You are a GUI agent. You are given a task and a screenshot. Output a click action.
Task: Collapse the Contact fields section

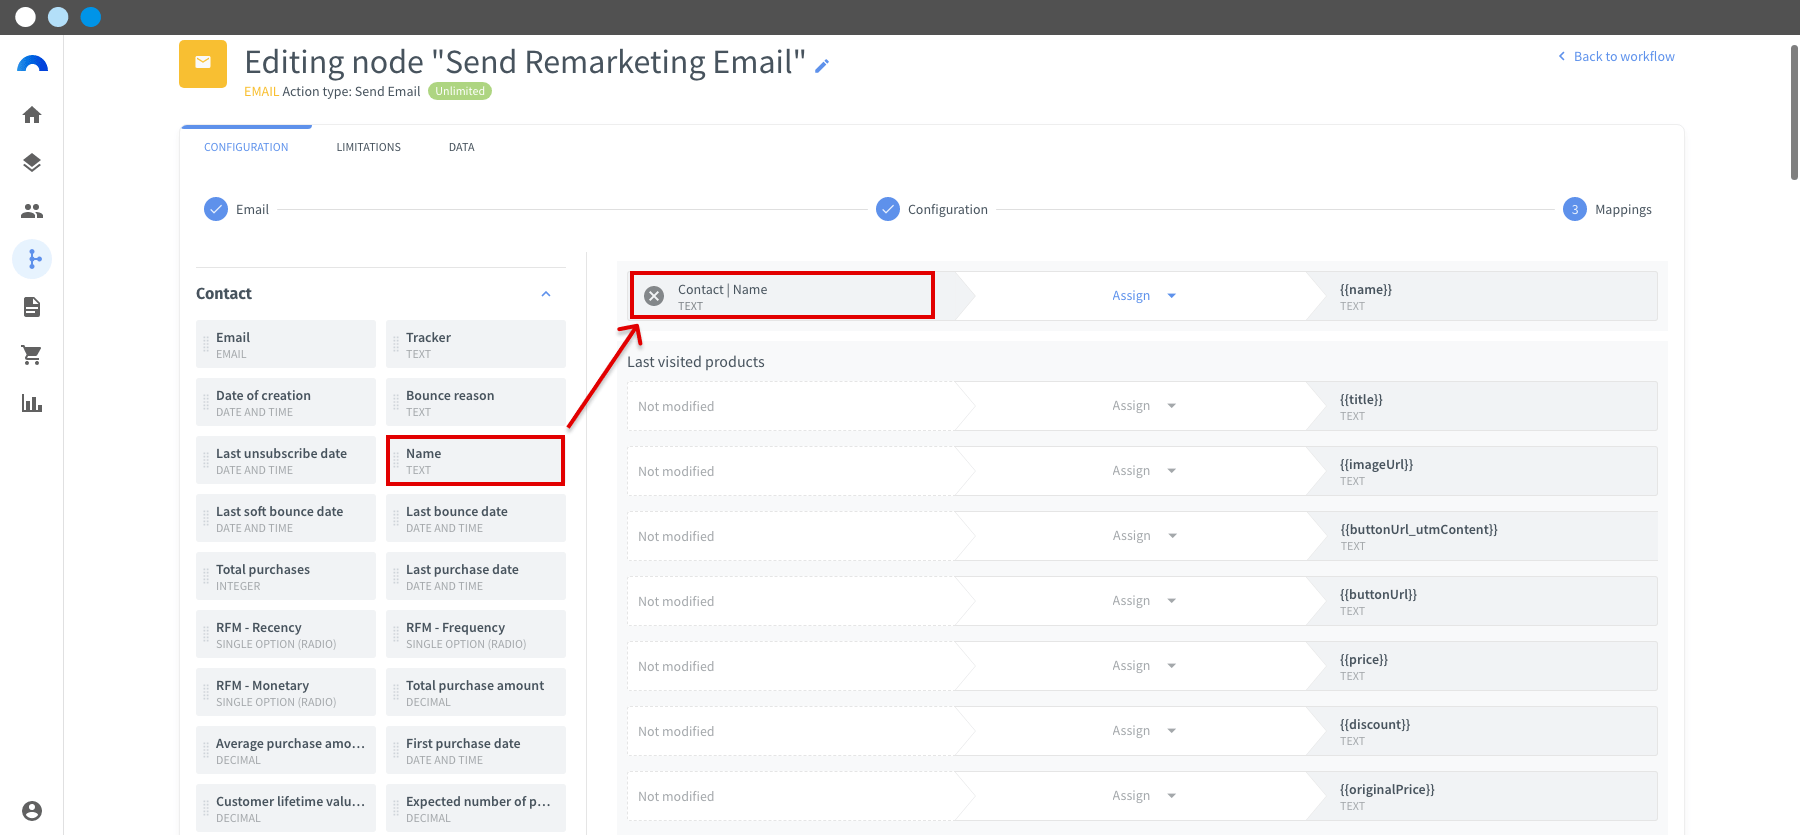click(x=546, y=294)
